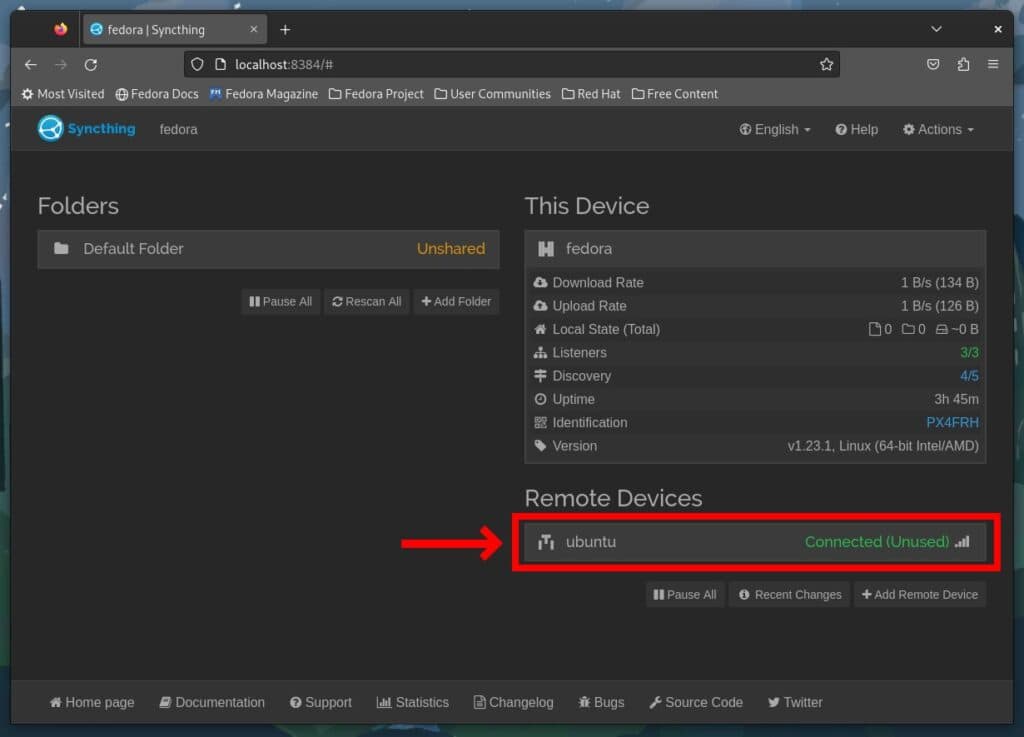The width and height of the screenshot is (1024, 737).
Task: Collapse the fedora device panel header
Action: [755, 249]
